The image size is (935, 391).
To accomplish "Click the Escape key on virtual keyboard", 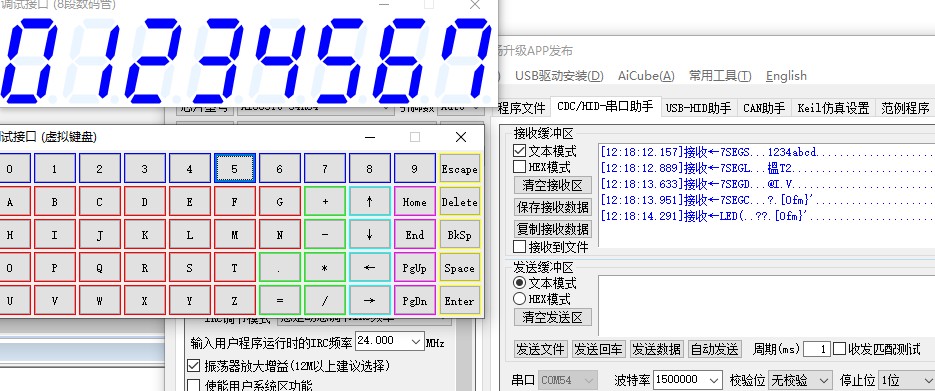I will coord(459,169).
